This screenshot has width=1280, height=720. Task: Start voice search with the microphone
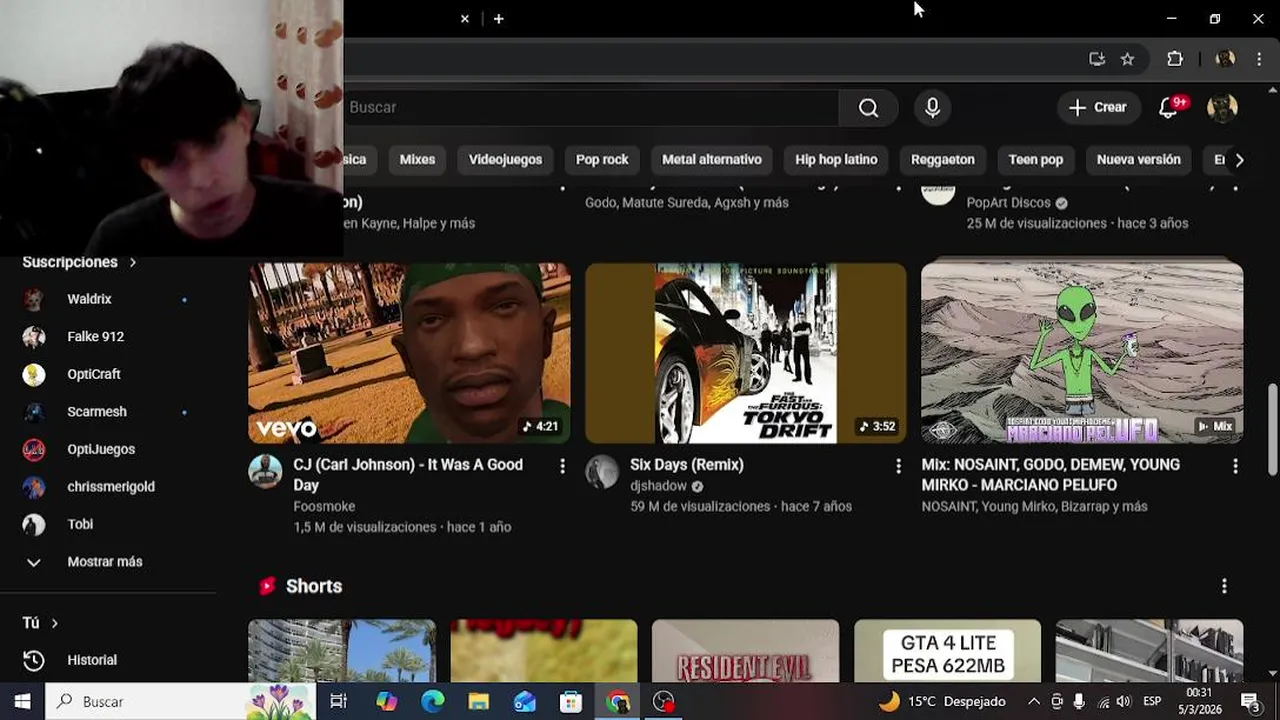[x=932, y=108]
